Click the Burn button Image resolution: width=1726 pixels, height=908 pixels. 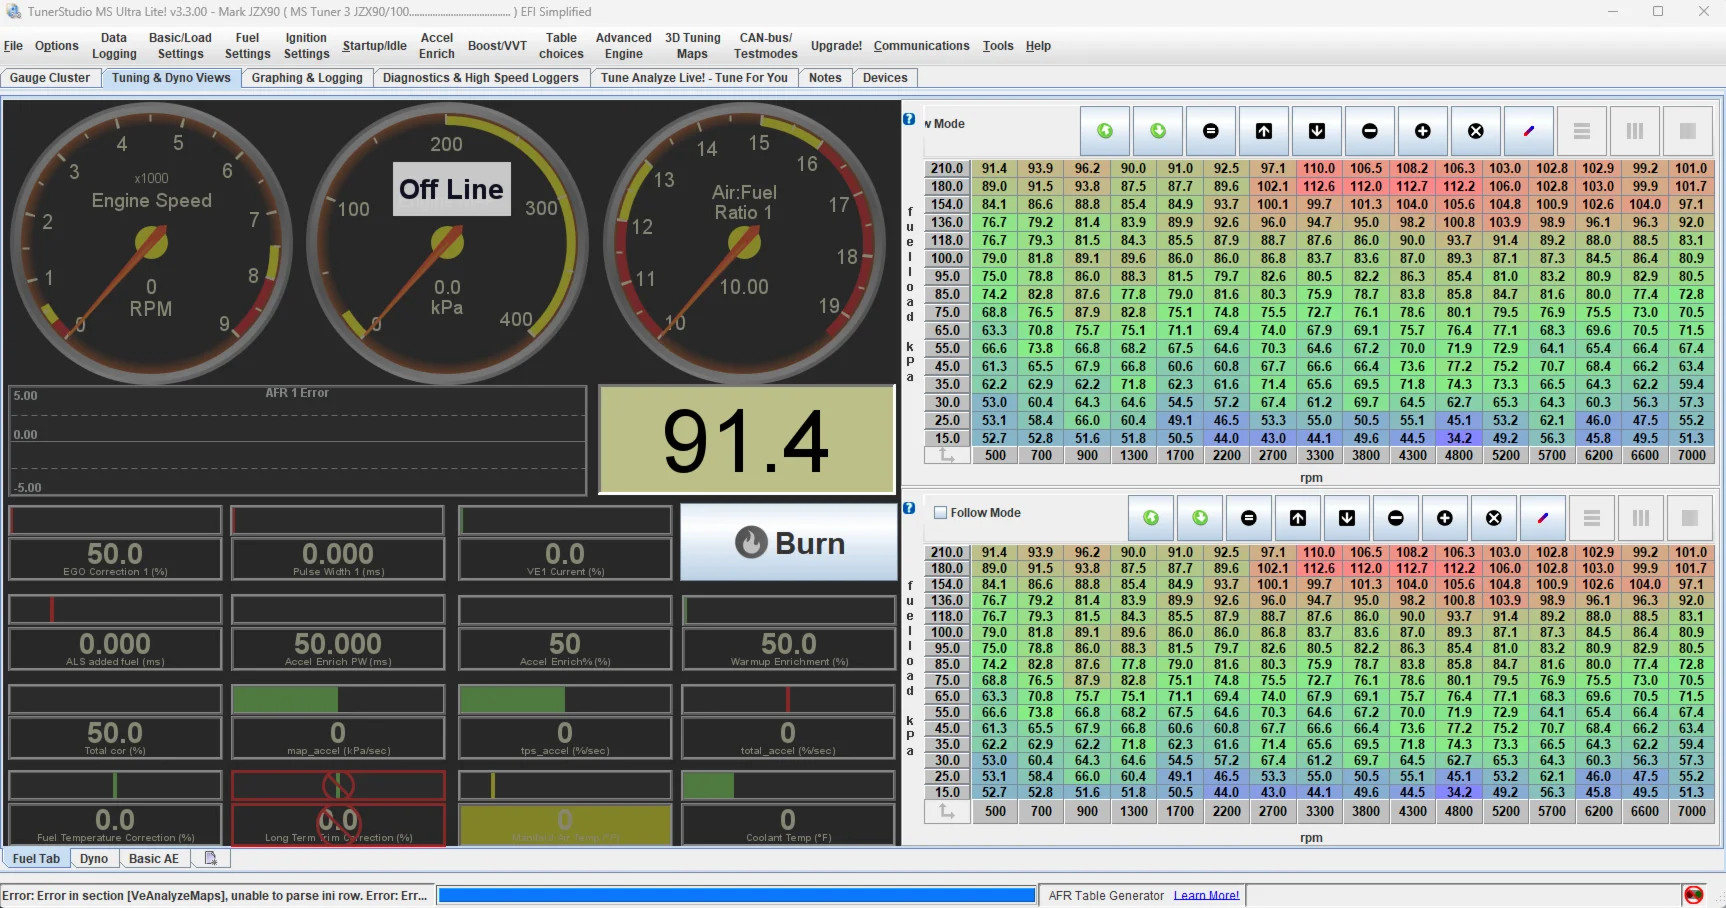[789, 543]
